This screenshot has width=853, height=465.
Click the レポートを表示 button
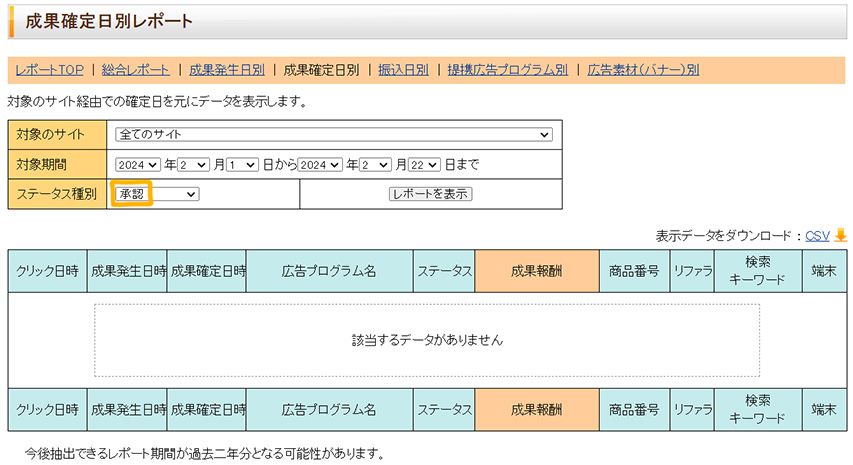click(x=430, y=194)
